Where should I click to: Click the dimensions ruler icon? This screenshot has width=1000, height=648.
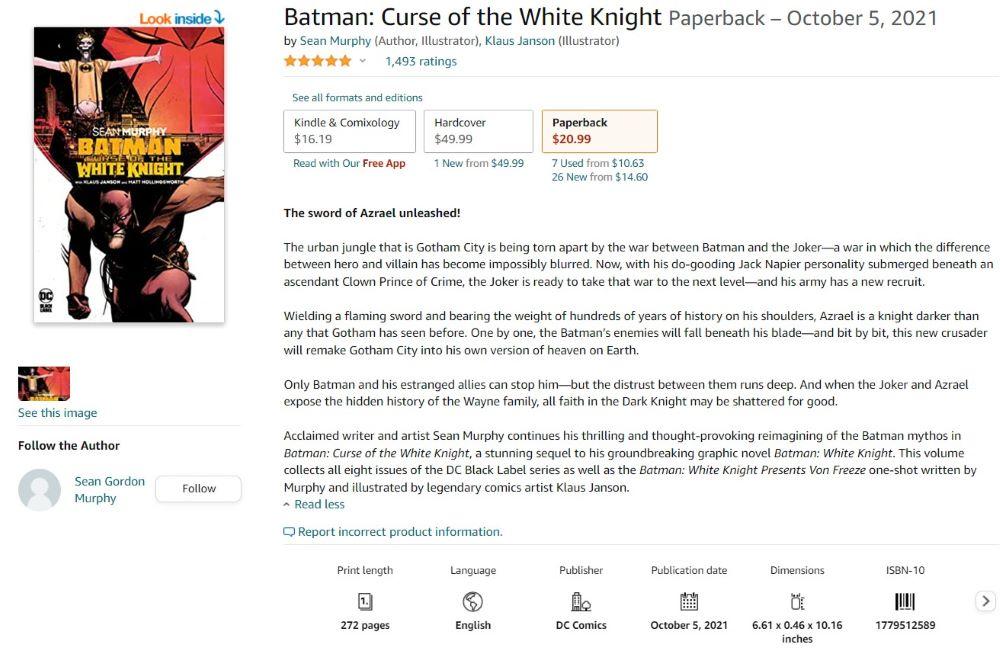click(797, 601)
